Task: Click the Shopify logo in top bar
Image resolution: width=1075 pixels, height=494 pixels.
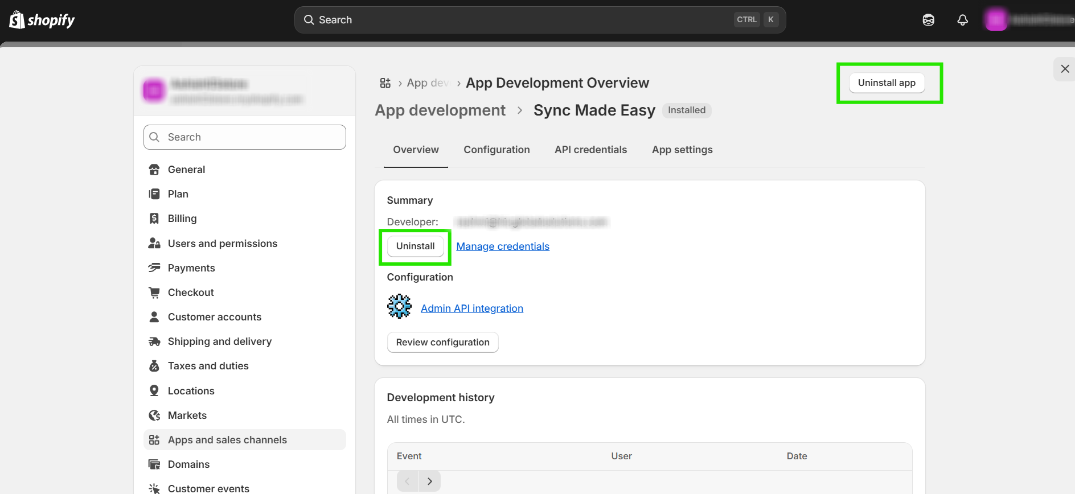Action: (x=42, y=20)
